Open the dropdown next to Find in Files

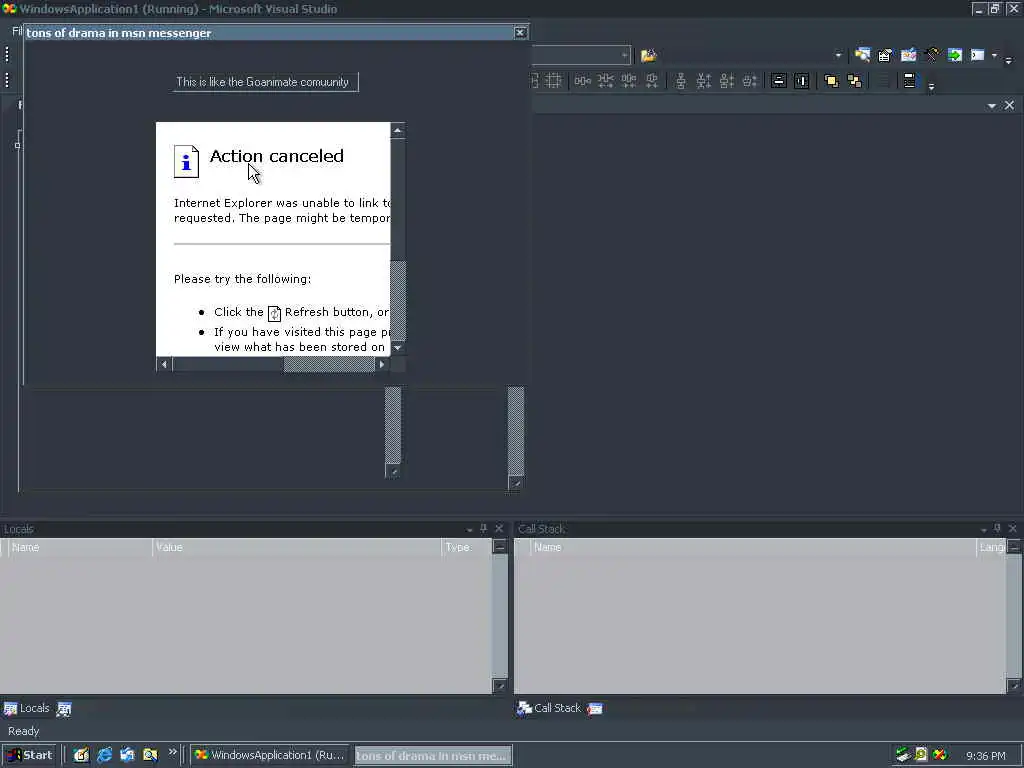(x=839, y=56)
